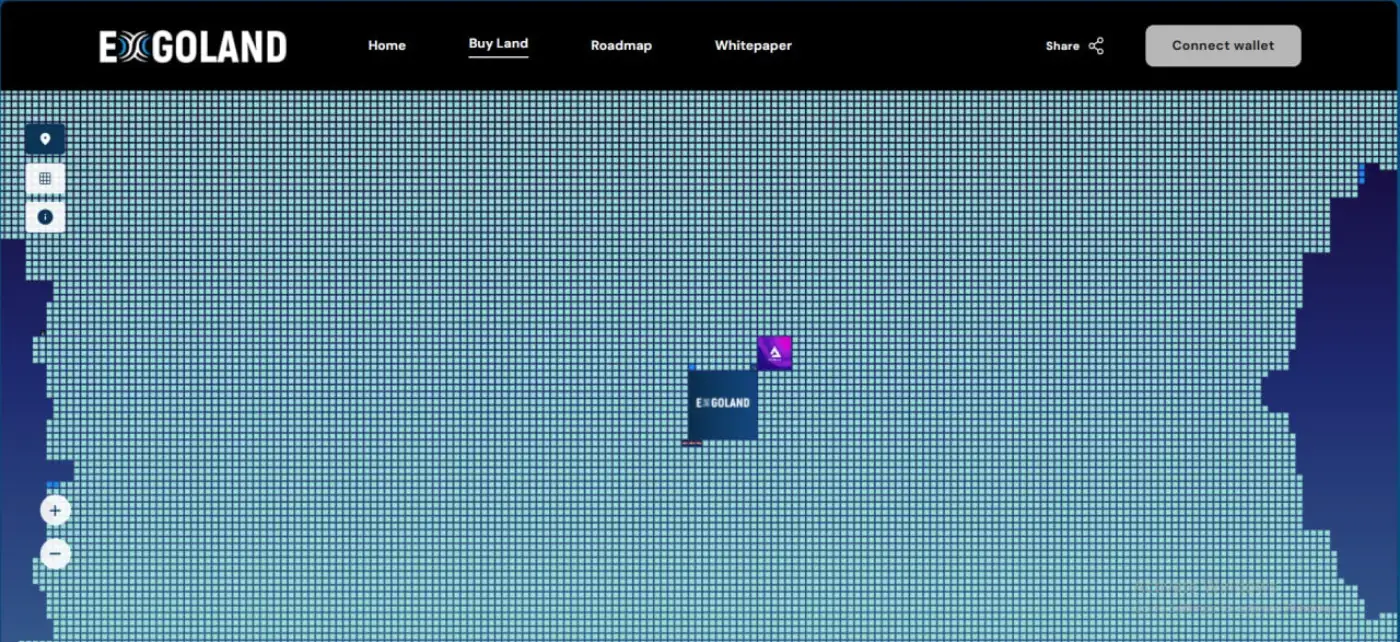Open the info icon panel
Viewport: 1400px width, 642px height.
coord(45,217)
